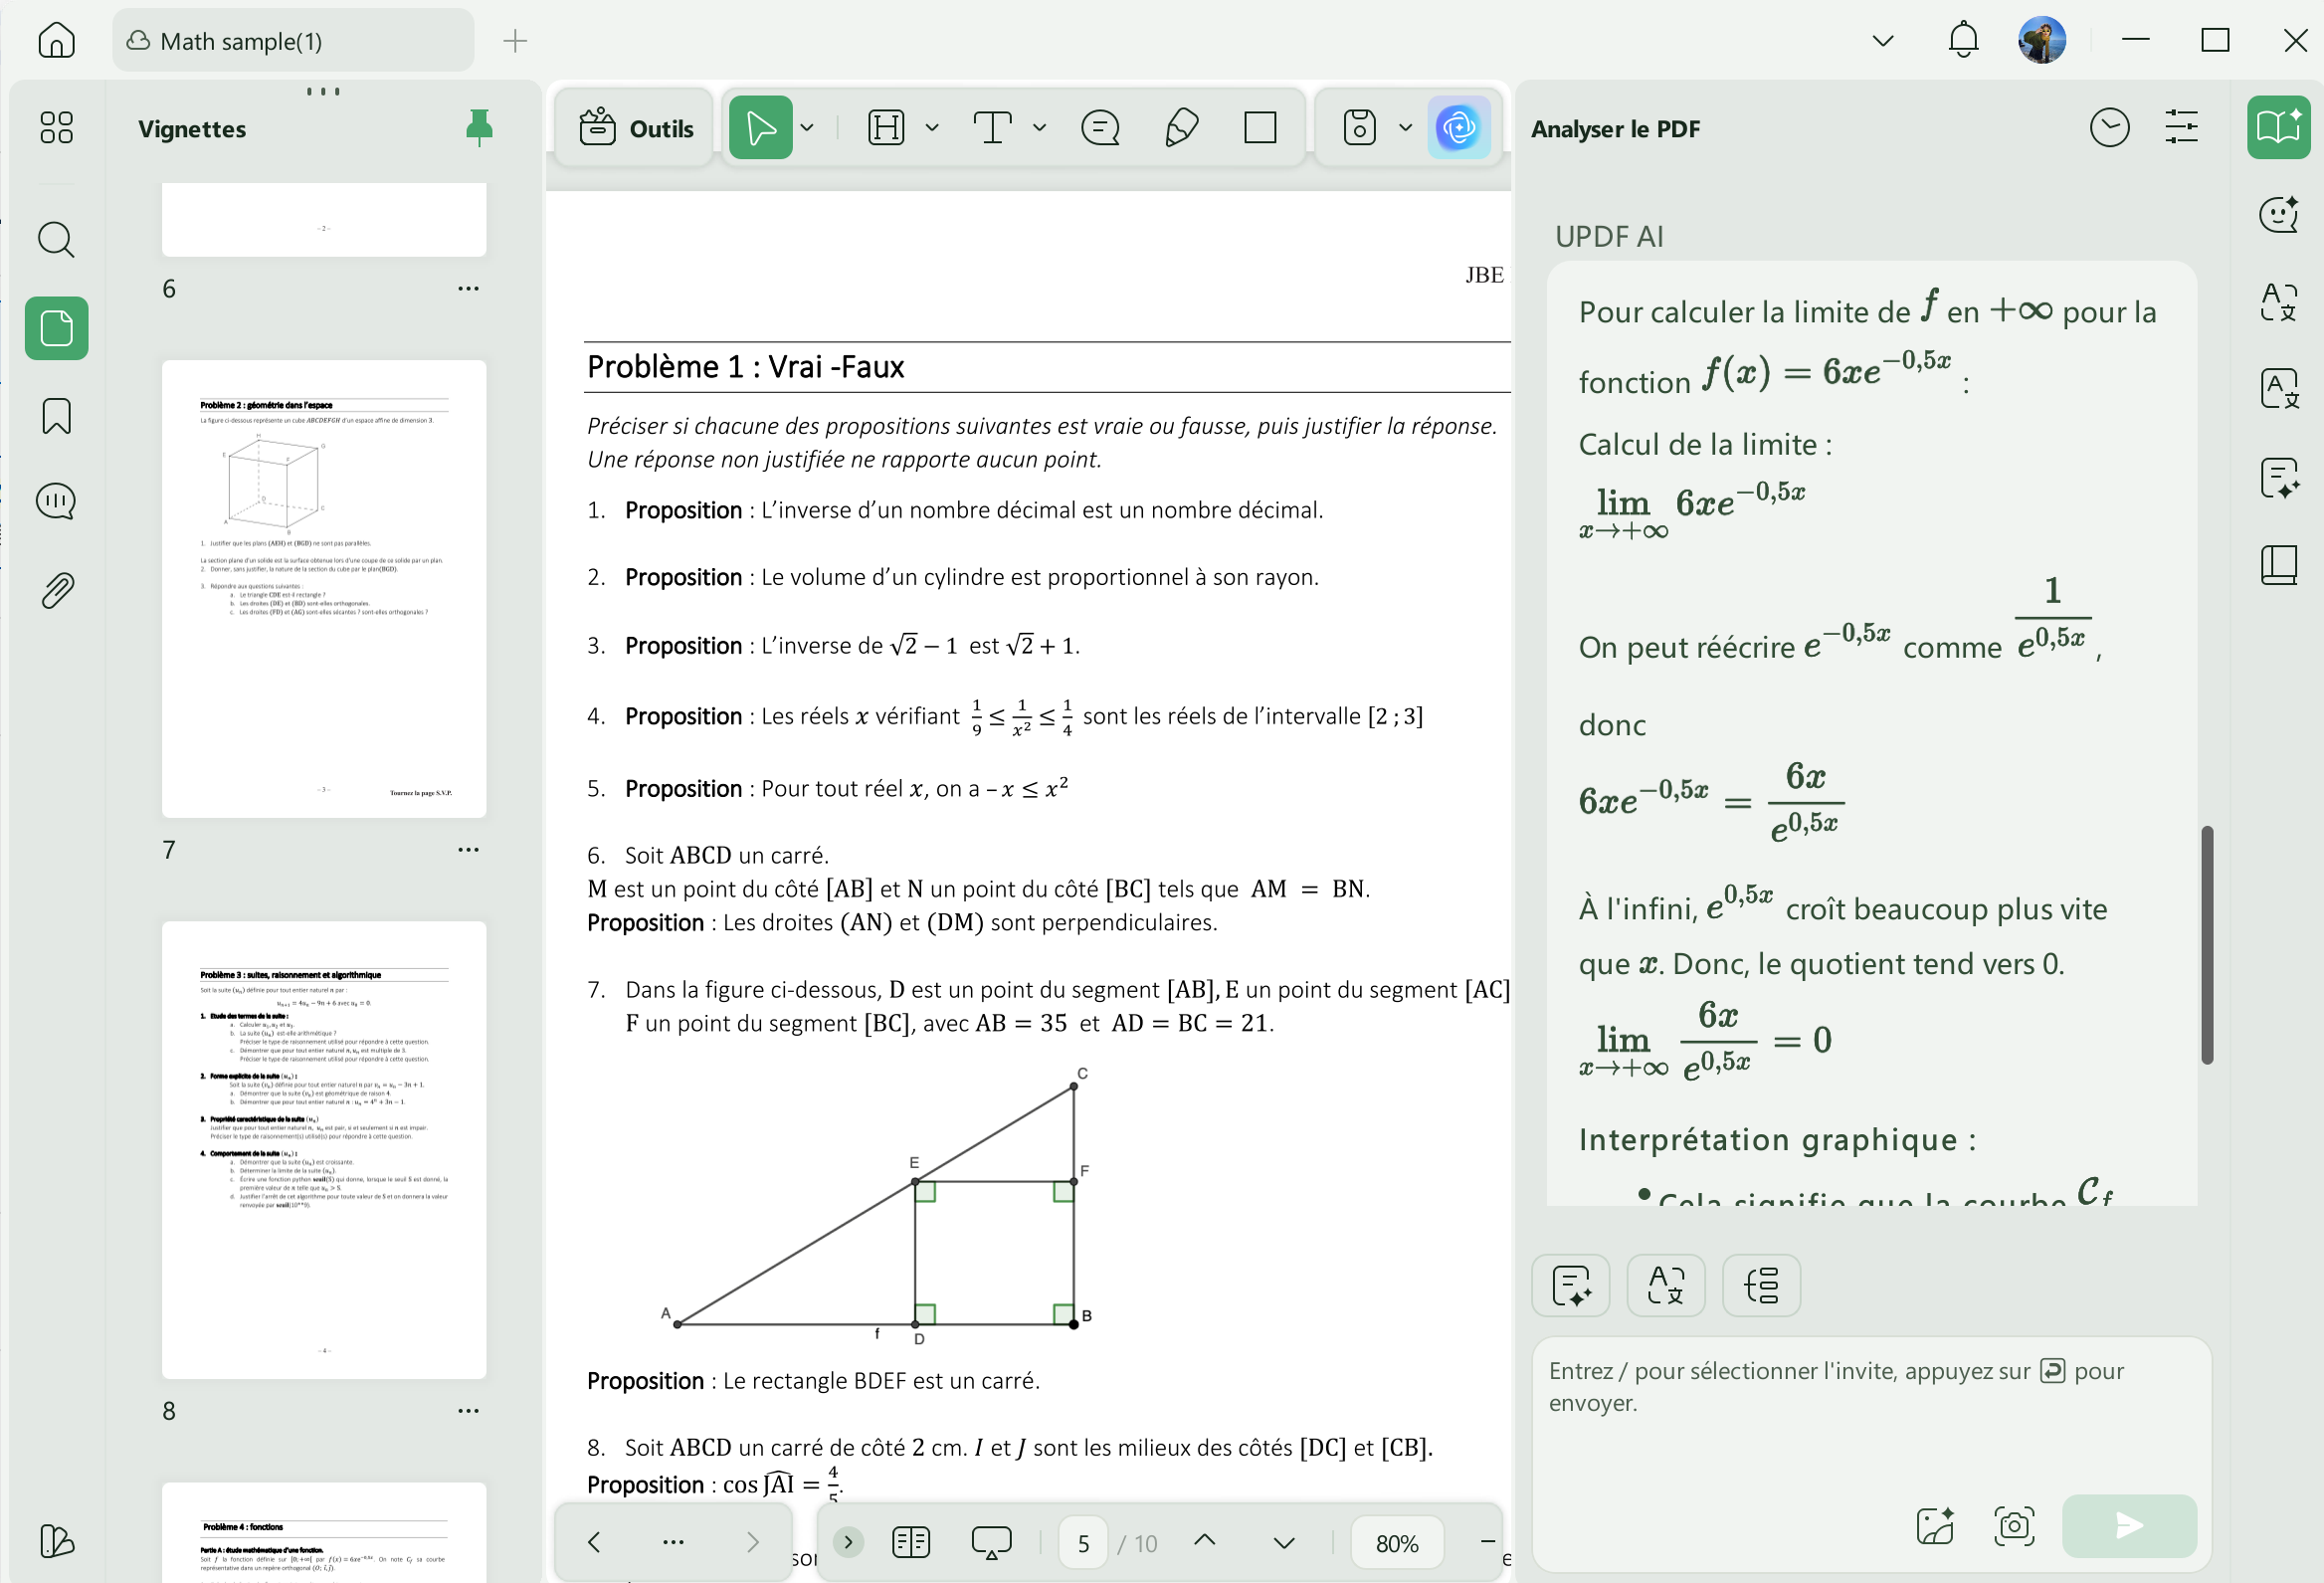The height and width of the screenshot is (1583, 2324).
Task: Click the AI panel vertical scrollbar
Action: (2206, 945)
